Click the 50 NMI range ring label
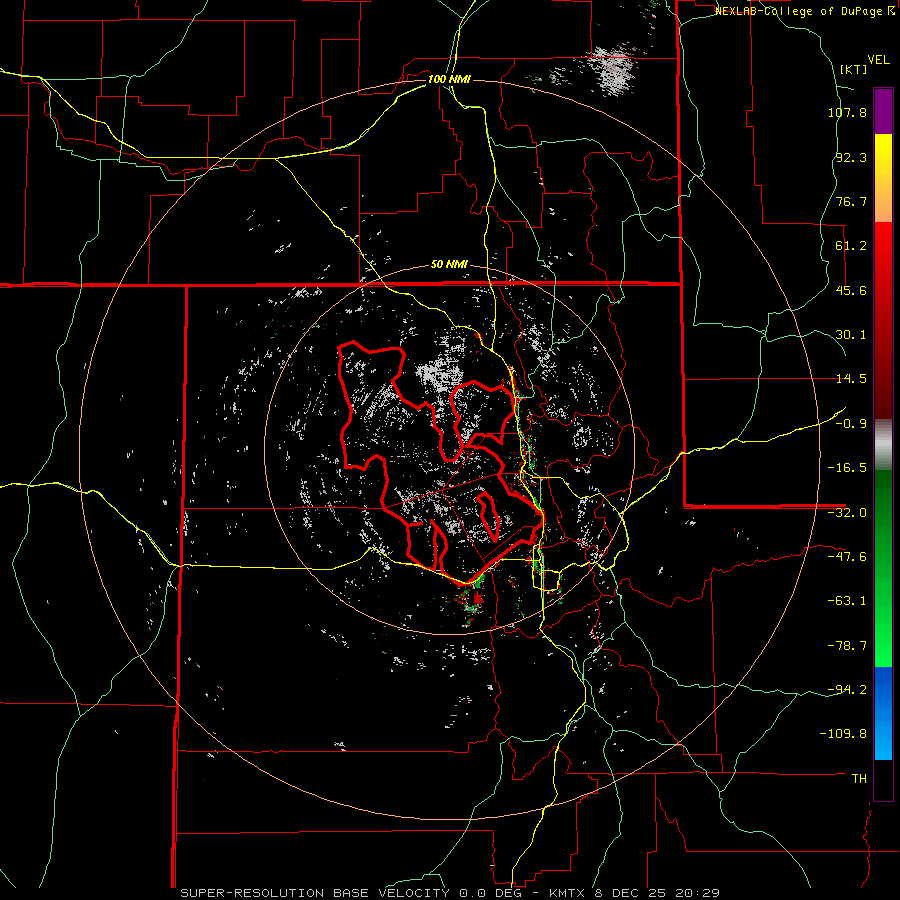Viewport: 900px width, 900px height. [449, 264]
